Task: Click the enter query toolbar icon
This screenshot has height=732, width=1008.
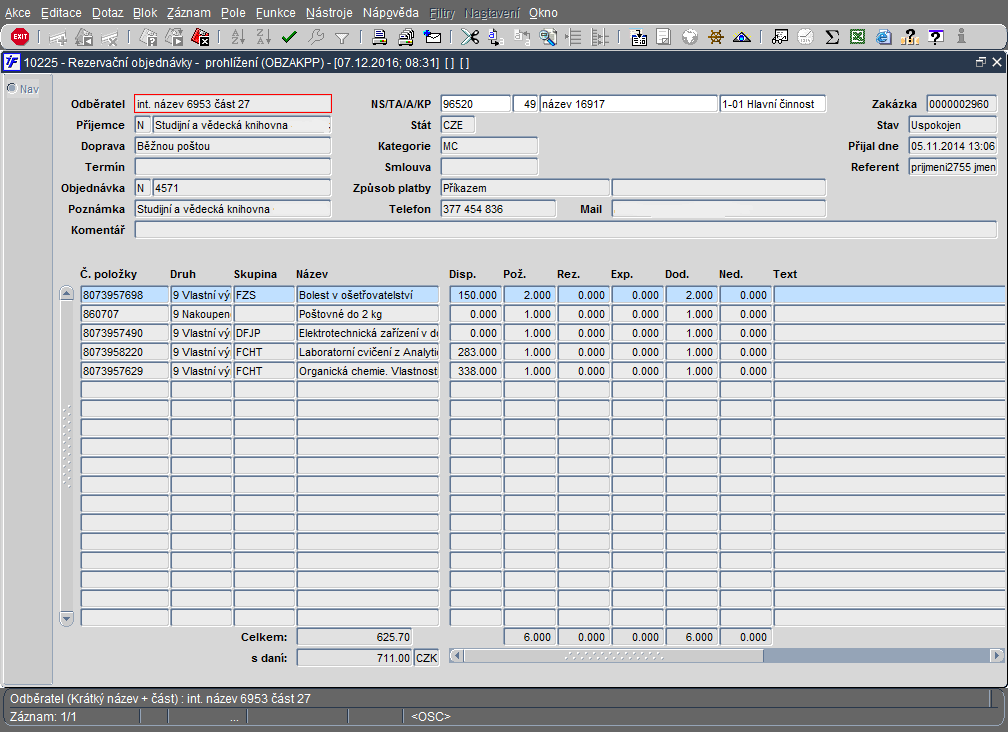Action: 148,38
